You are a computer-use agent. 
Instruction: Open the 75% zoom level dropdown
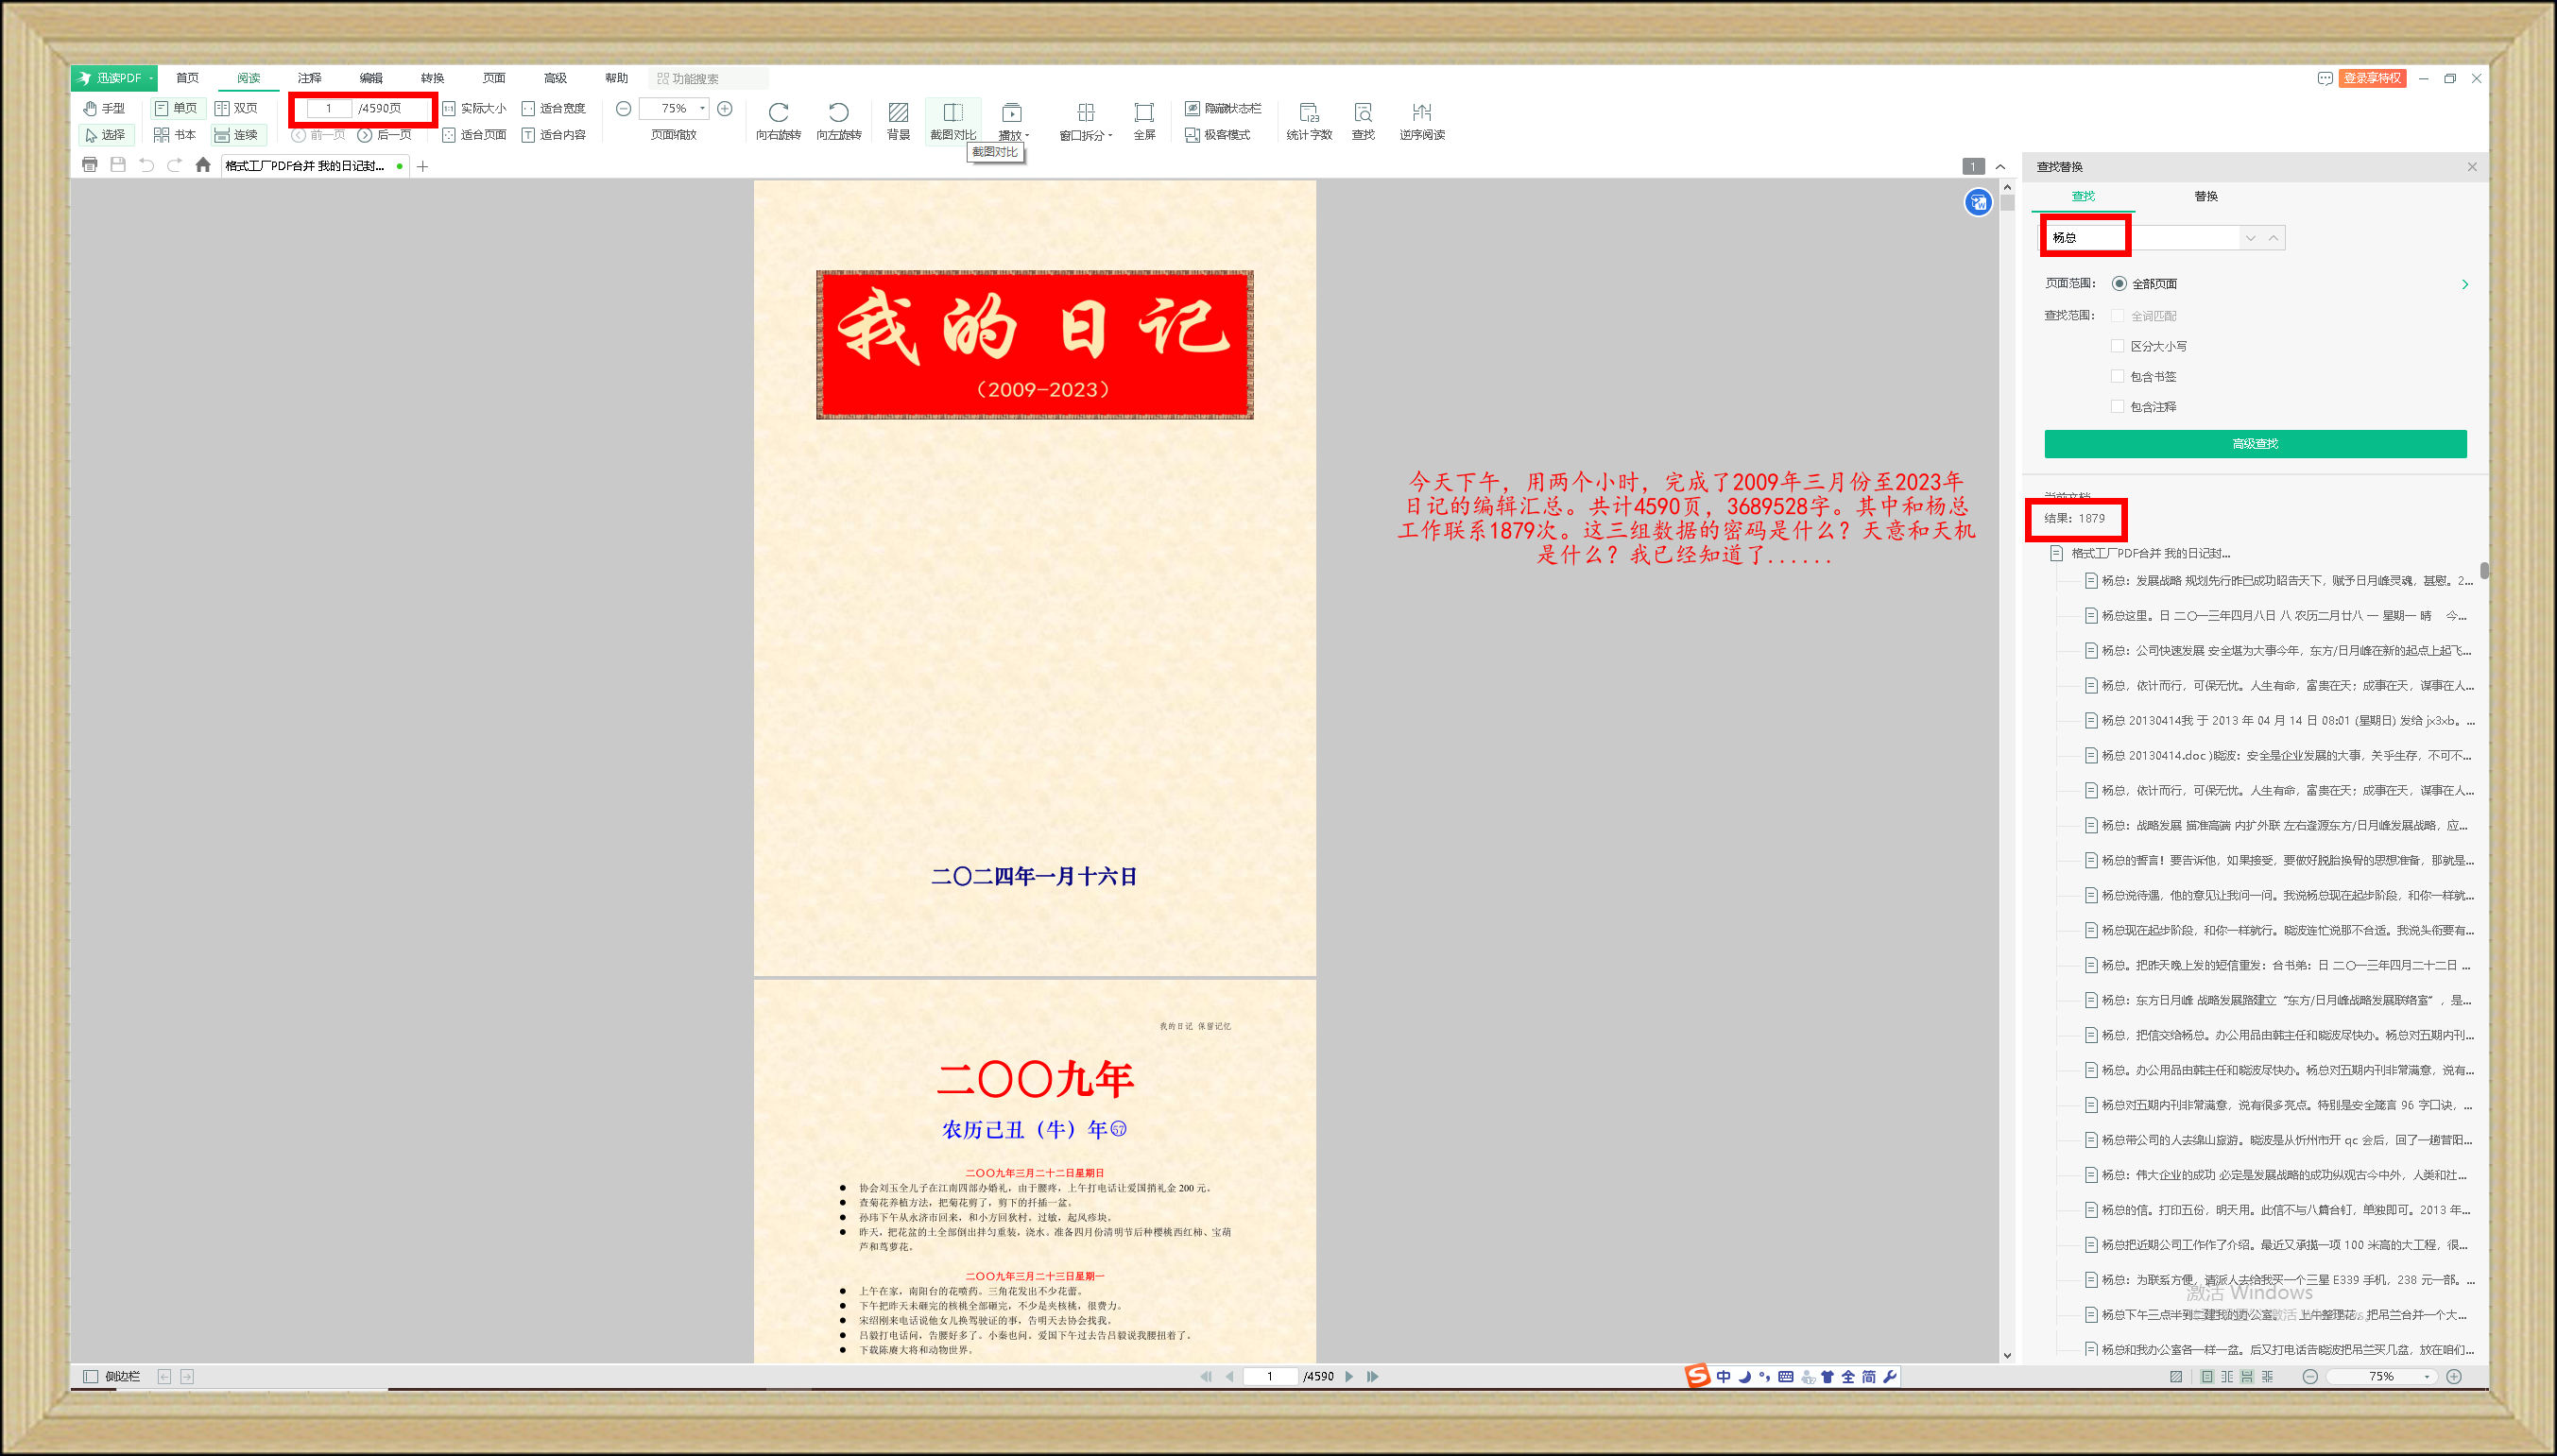(x=702, y=108)
